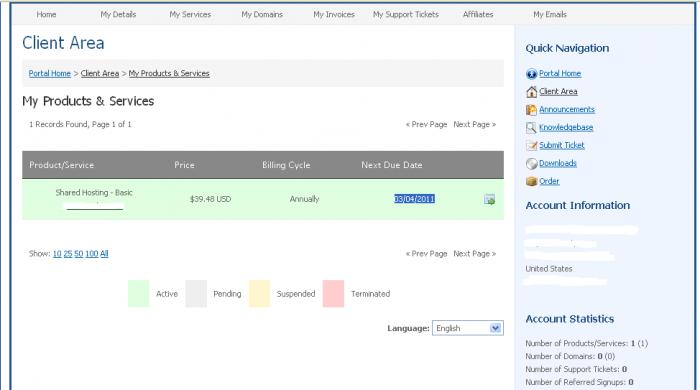Click red Terminated legend swatch
The height and width of the screenshot is (390, 700).
(333, 294)
